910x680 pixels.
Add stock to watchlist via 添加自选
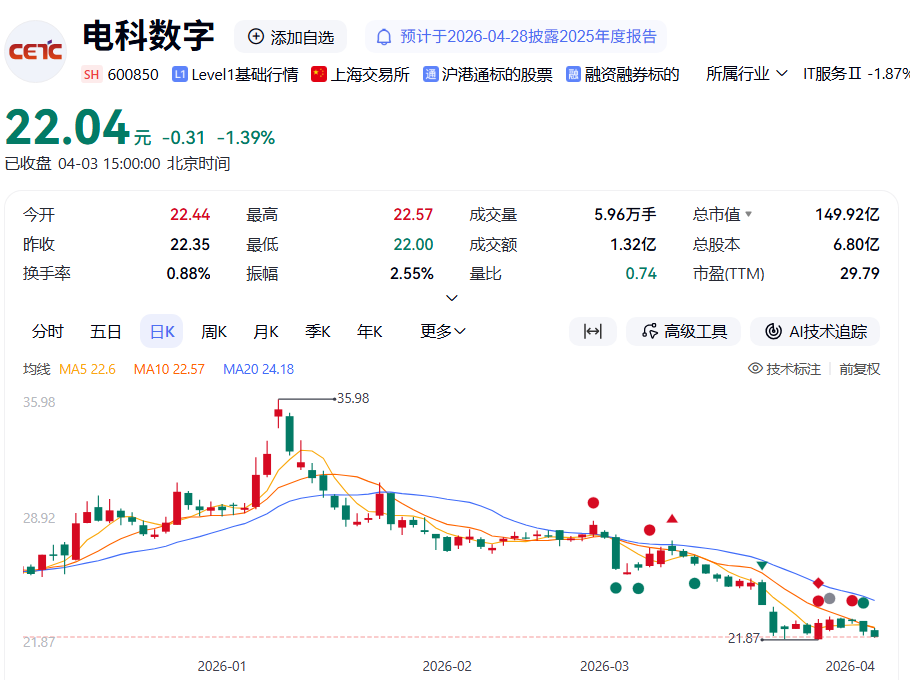290,37
